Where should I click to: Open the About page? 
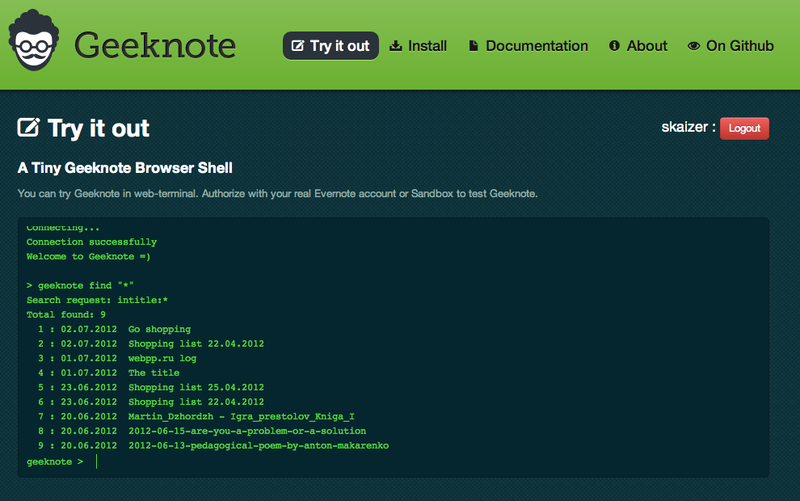tap(638, 46)
